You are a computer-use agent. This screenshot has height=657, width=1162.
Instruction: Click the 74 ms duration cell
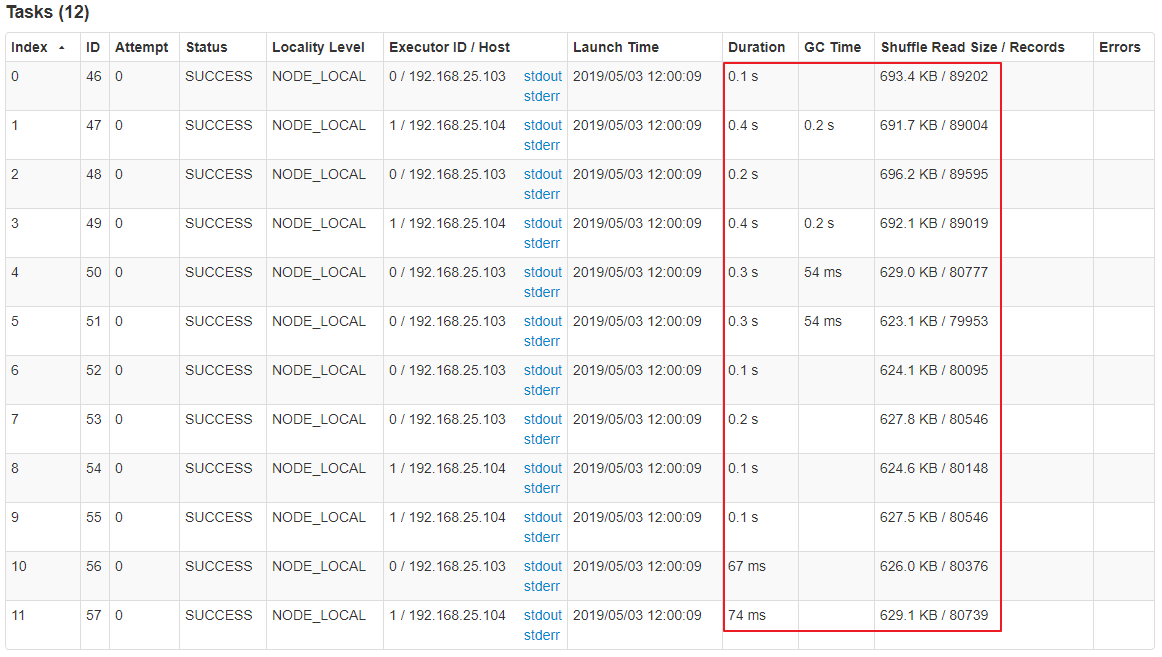coord(746,615)
